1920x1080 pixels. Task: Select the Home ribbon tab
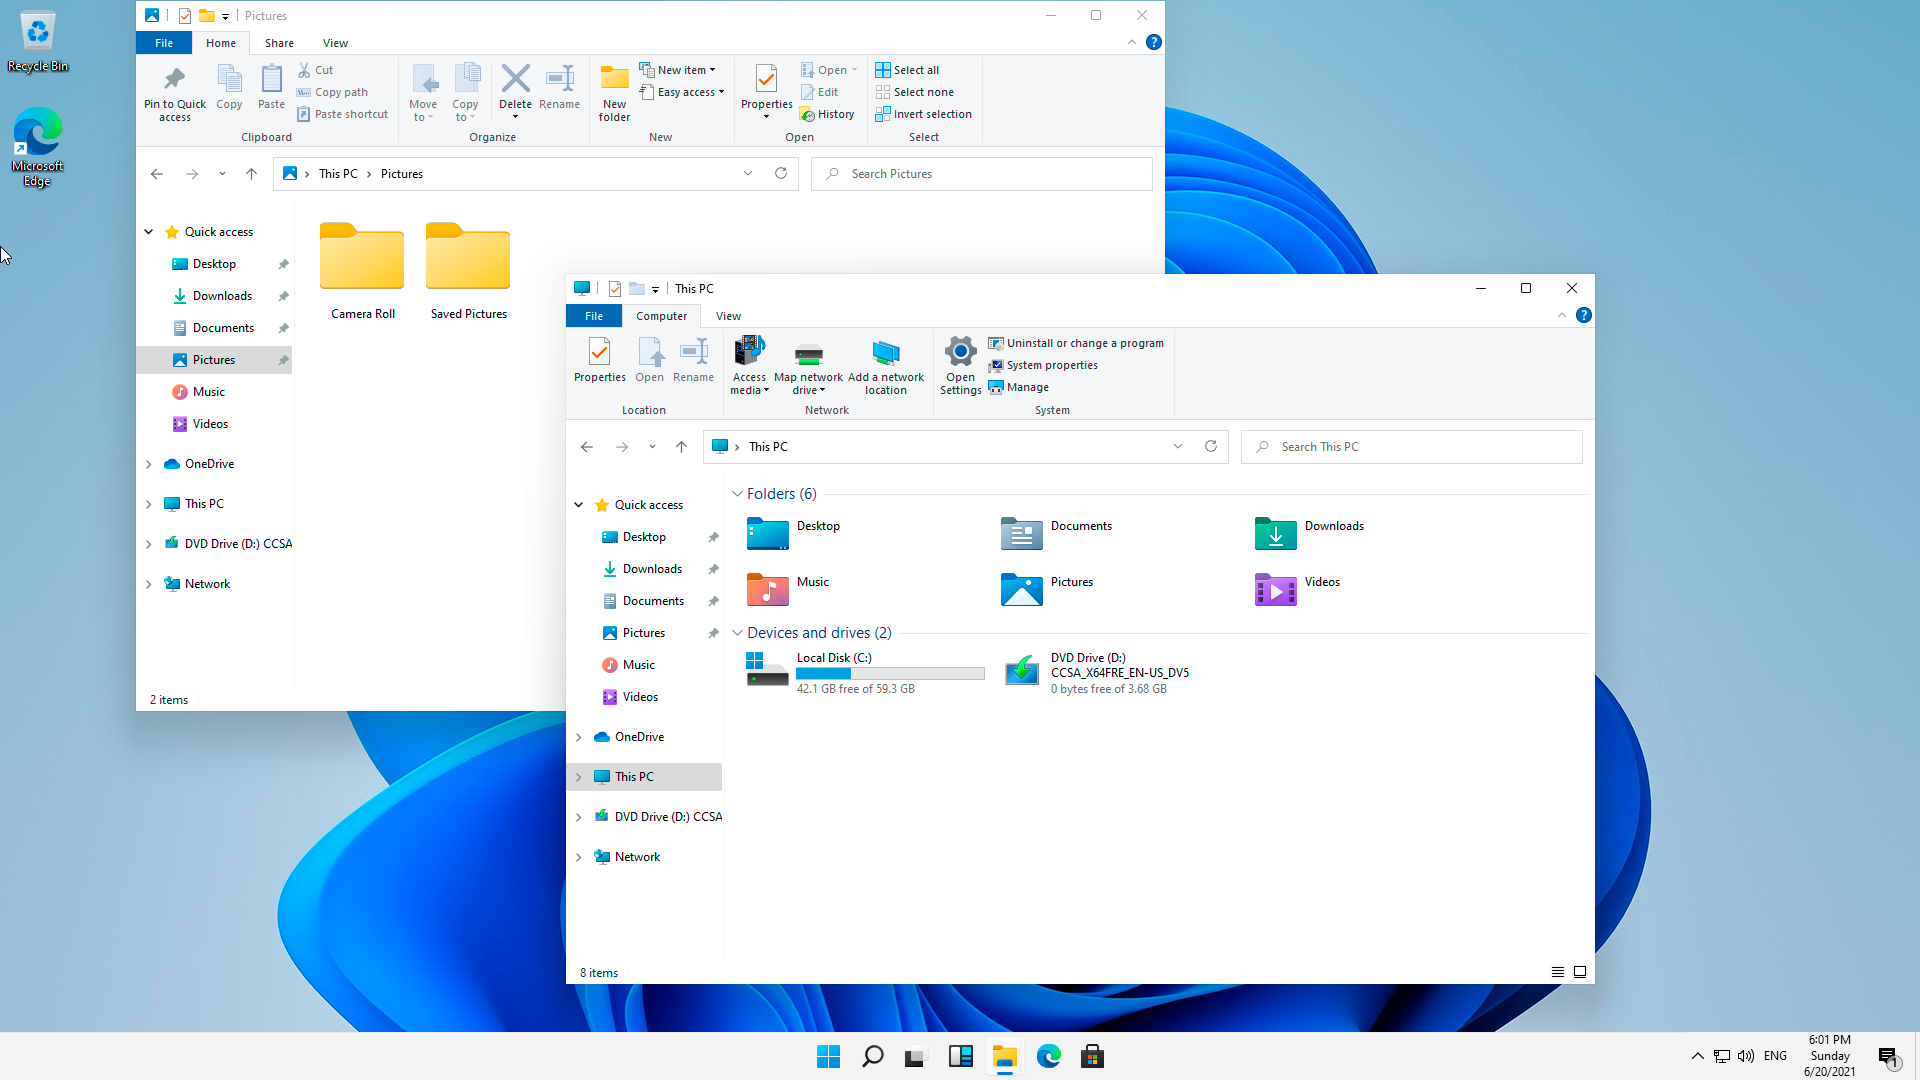point(220,42)
